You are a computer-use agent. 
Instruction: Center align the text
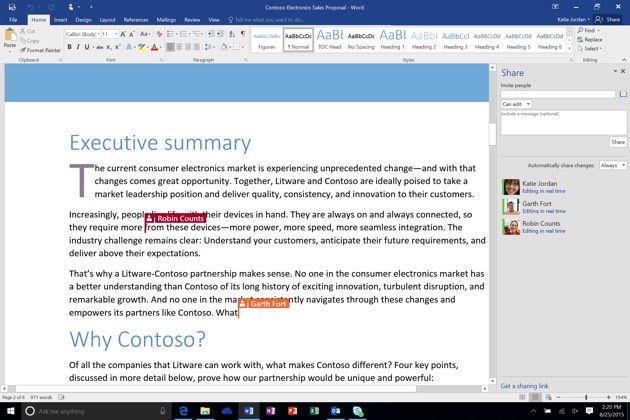179,47
